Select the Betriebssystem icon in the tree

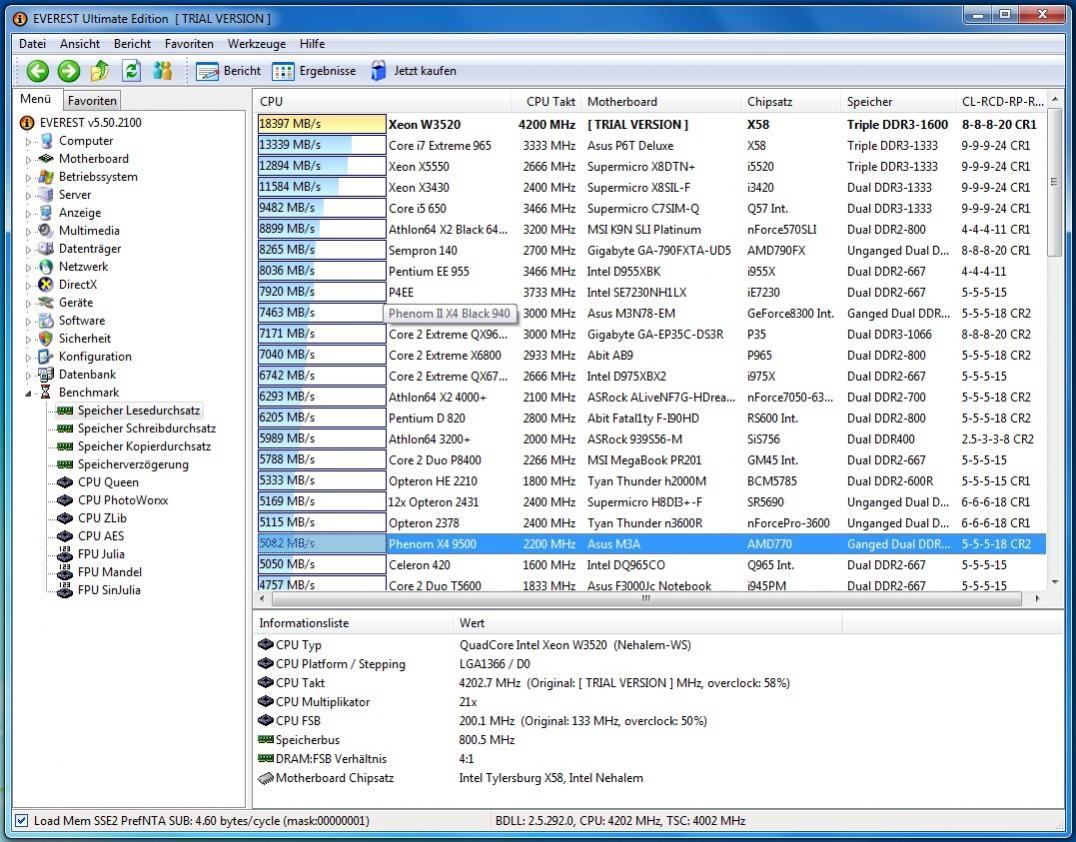(x=47, y=176)
